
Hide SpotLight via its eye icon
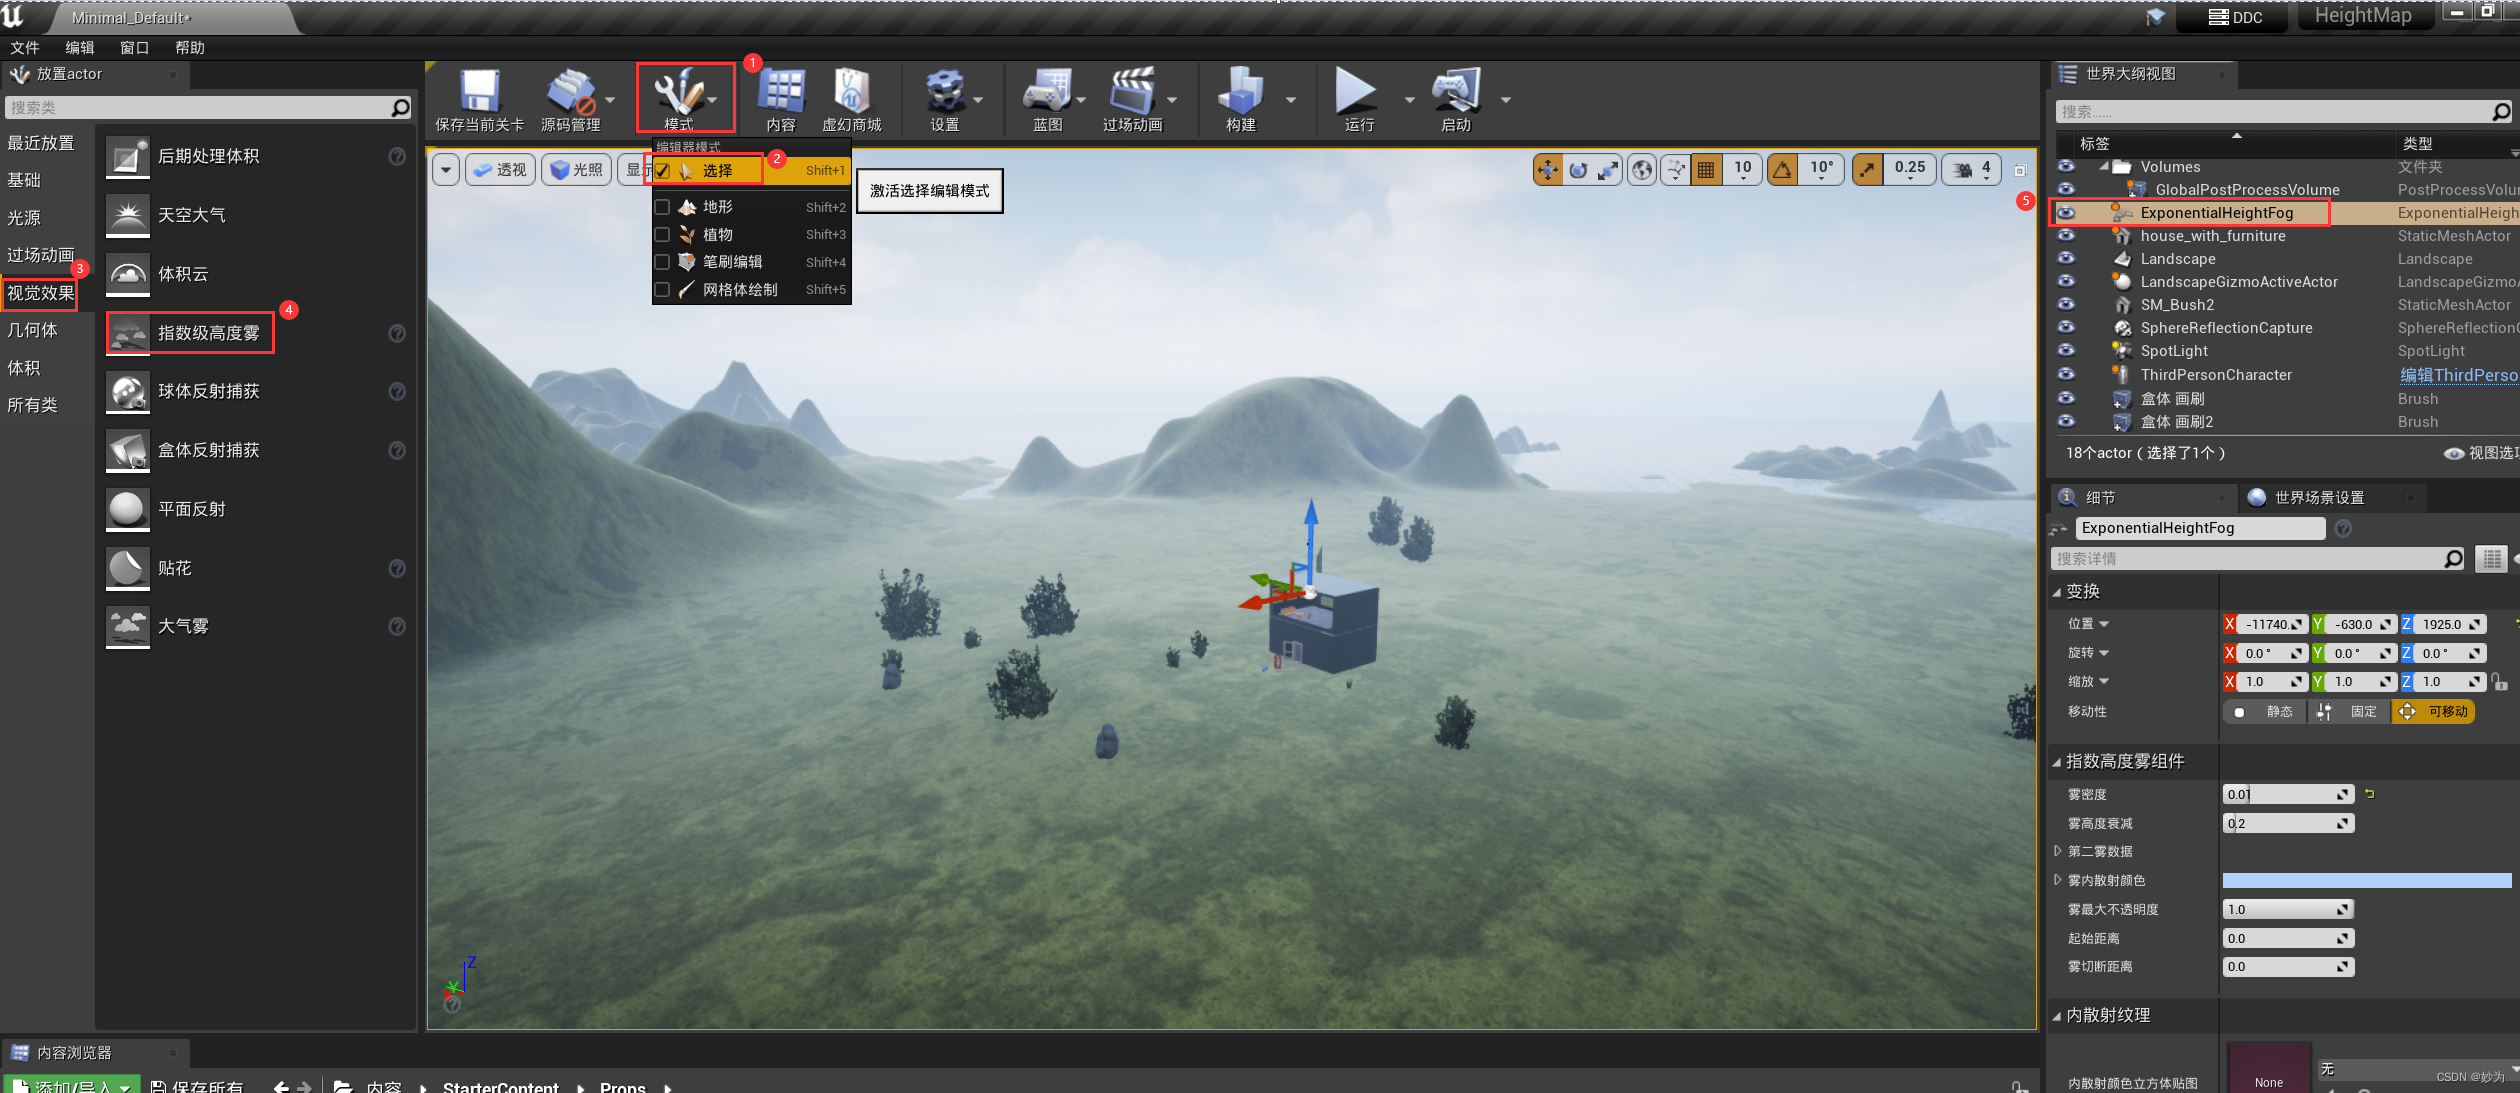click(x=2066, y=351)
